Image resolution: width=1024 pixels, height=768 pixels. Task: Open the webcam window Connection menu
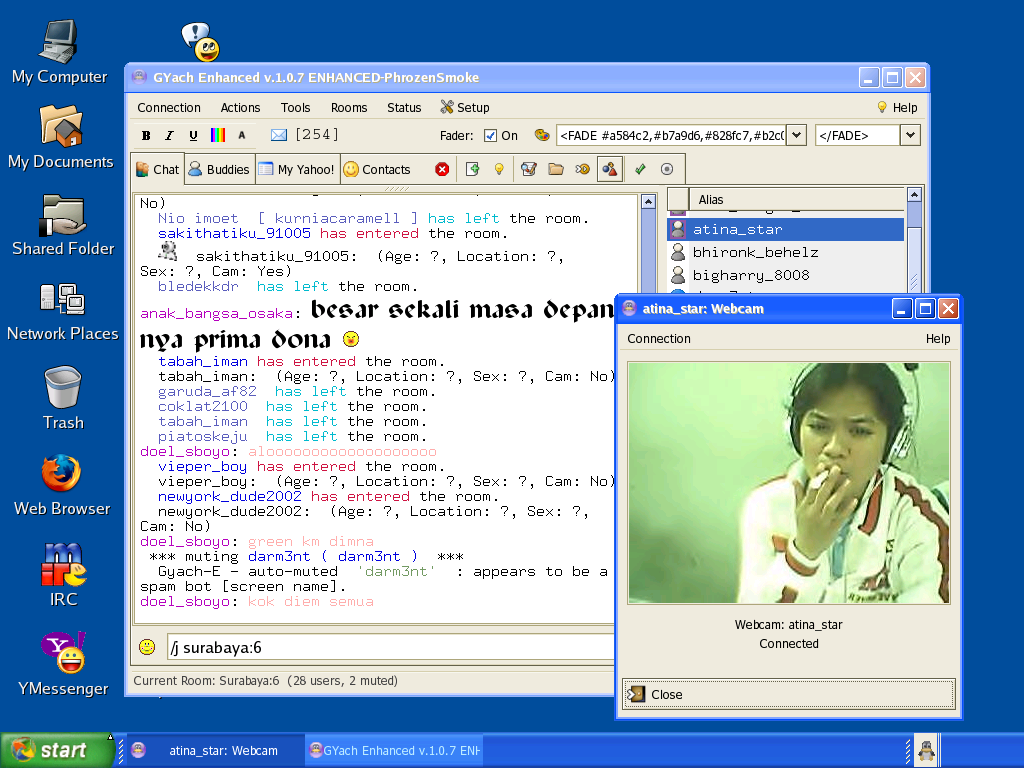coord(659,339)
